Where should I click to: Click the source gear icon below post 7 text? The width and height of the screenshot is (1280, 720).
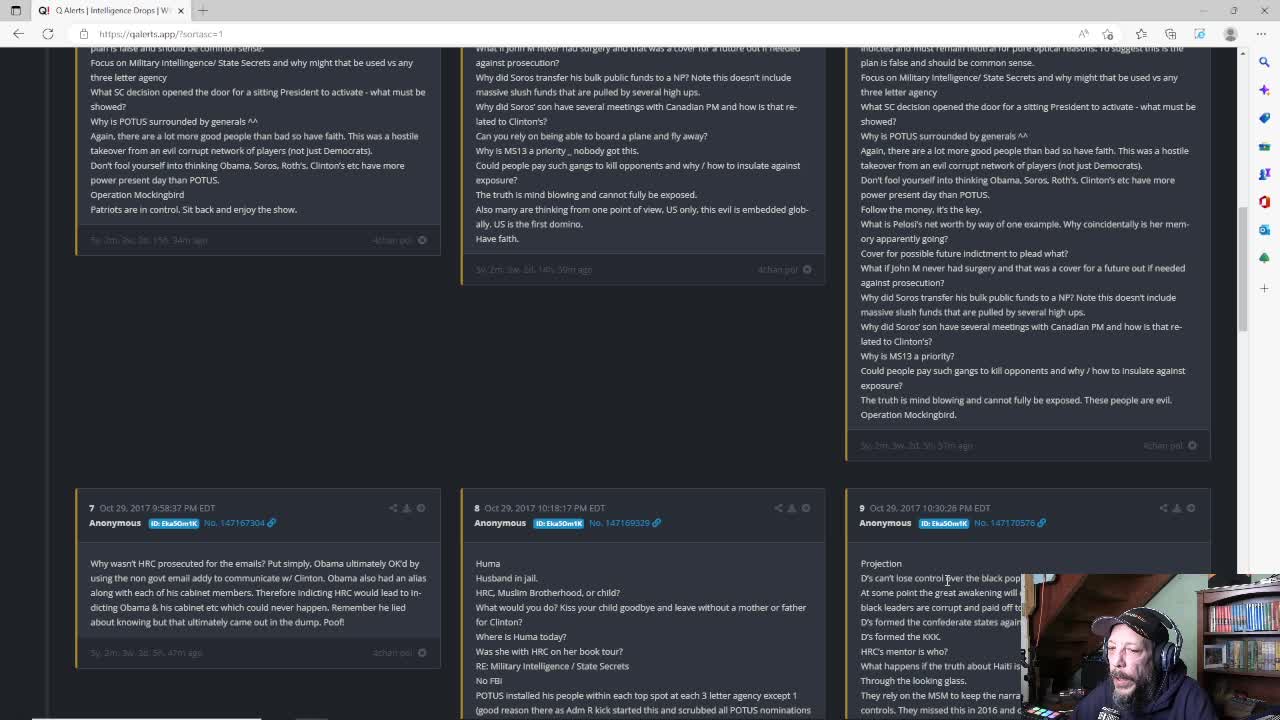pyautogui.click(x=422, y=652)
